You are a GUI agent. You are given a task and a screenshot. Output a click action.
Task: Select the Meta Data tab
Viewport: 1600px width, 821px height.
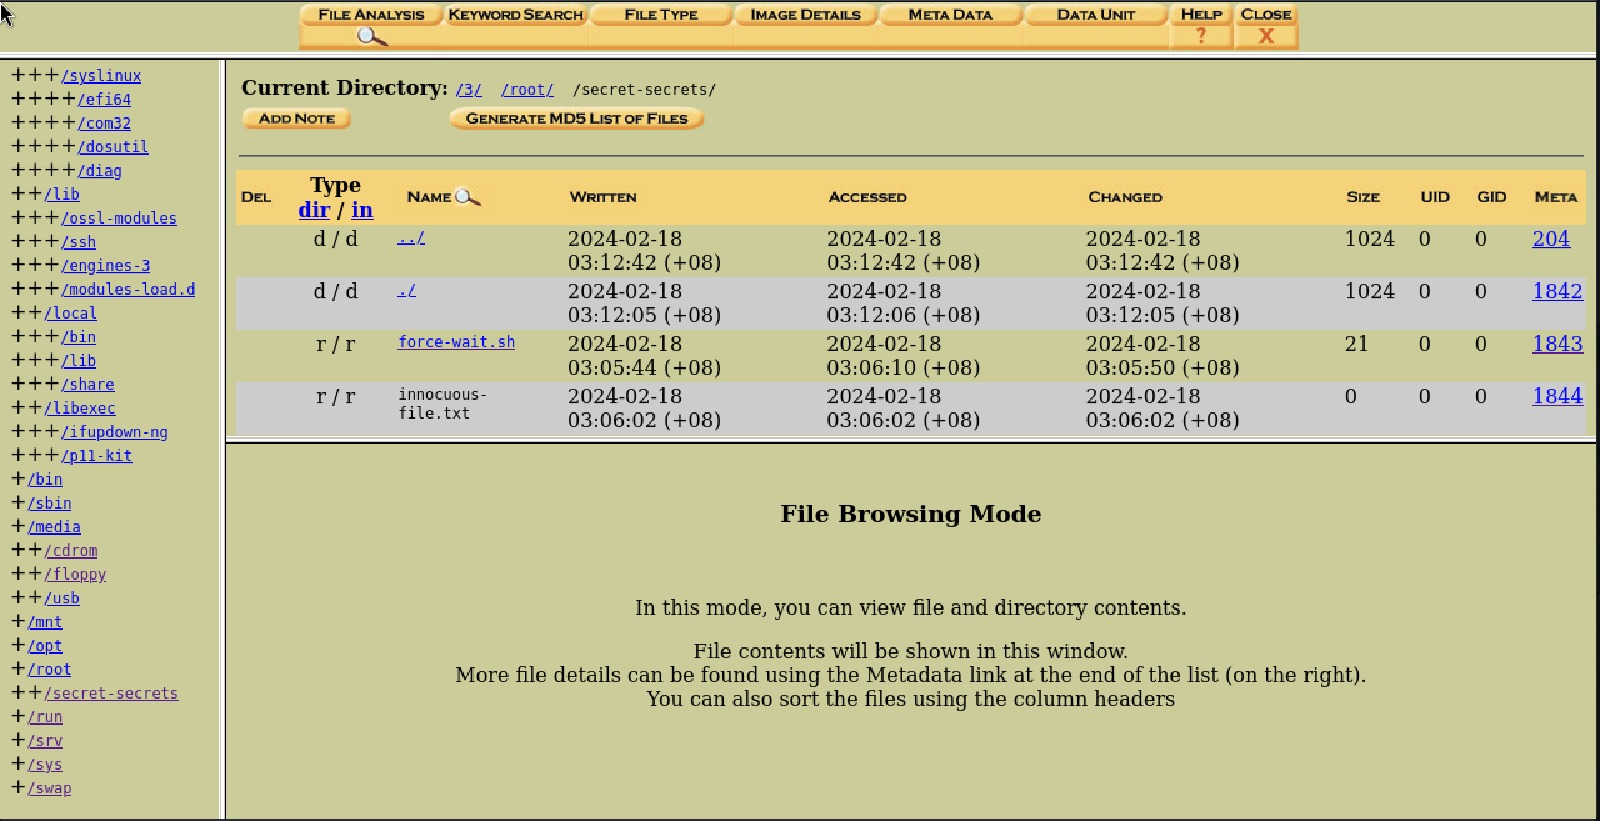coord(950,15)
